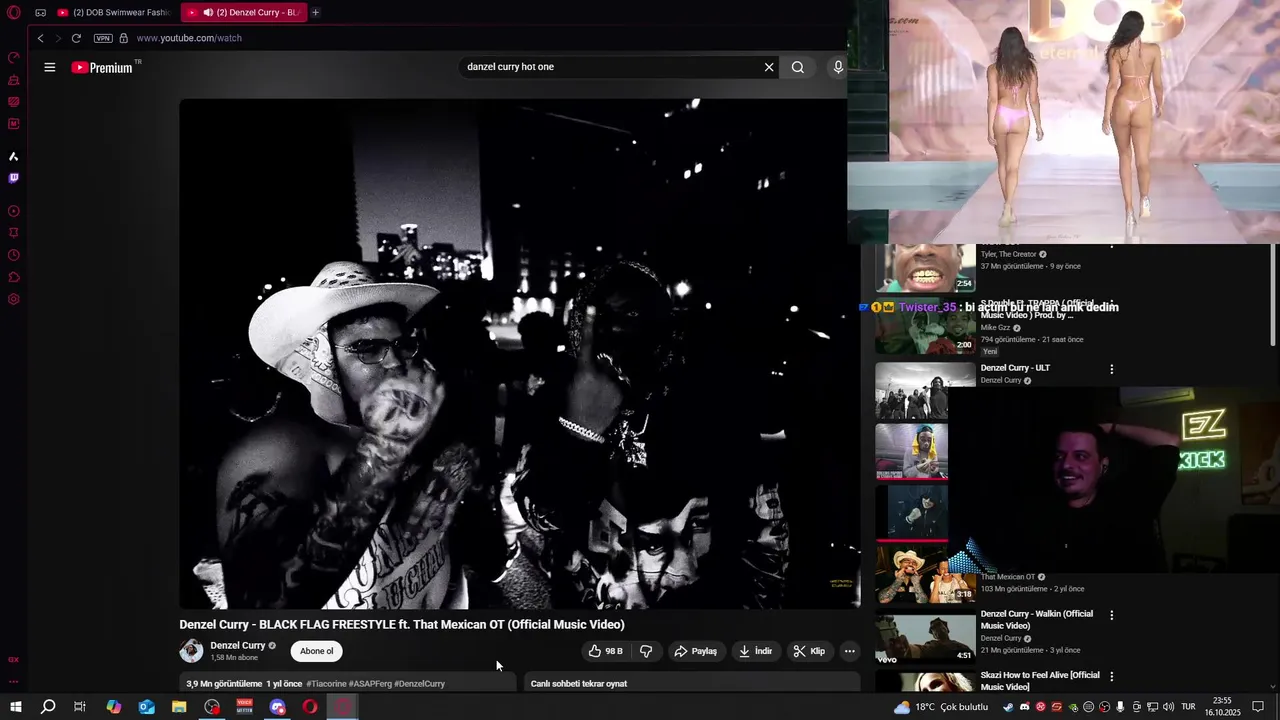
Task: Open options menu for Denzel Curry - ULT
Action: (1111, 369)
